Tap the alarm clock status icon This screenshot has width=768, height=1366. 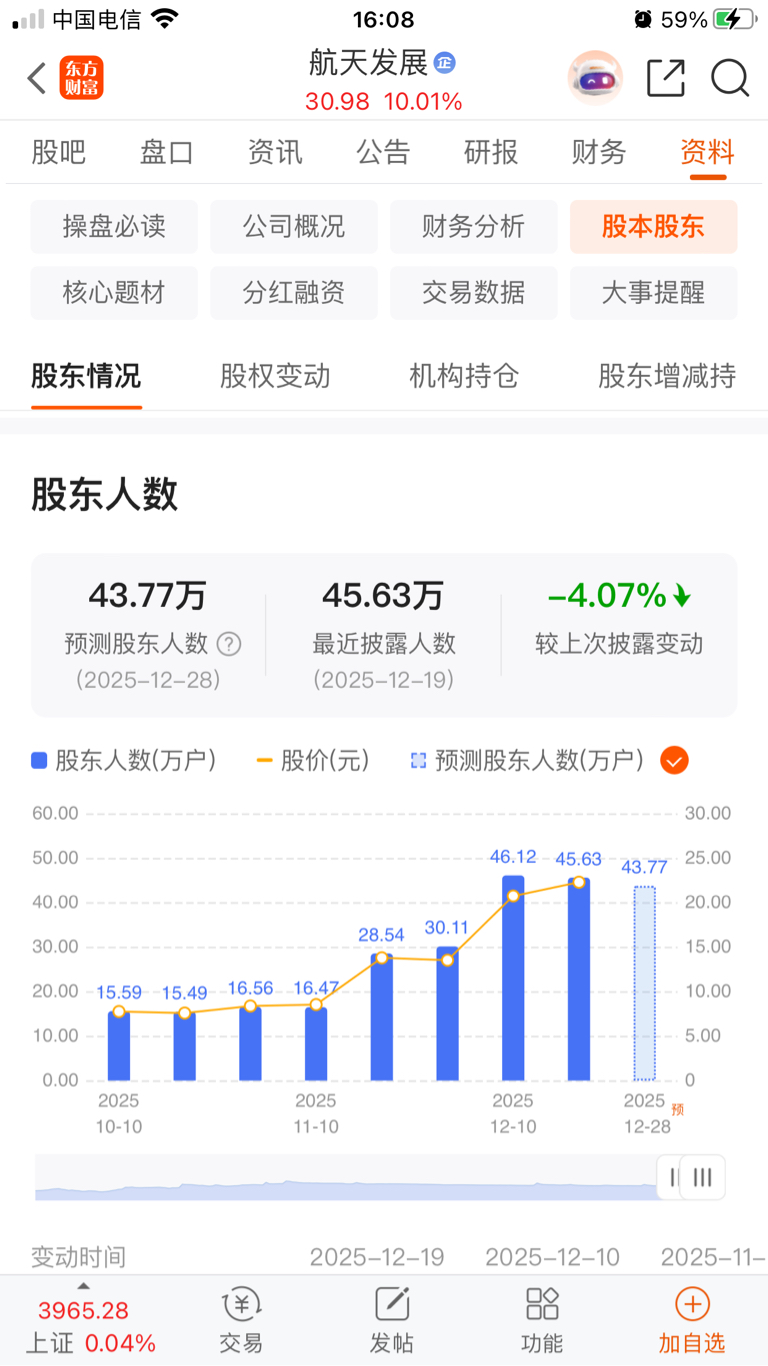(x=643, y=19)
